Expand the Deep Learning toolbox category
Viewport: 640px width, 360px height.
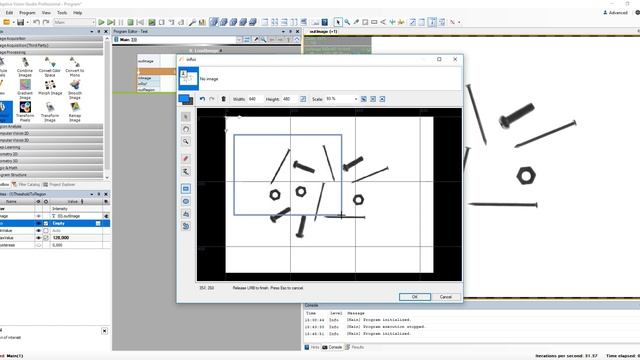(x=51, y=147)
